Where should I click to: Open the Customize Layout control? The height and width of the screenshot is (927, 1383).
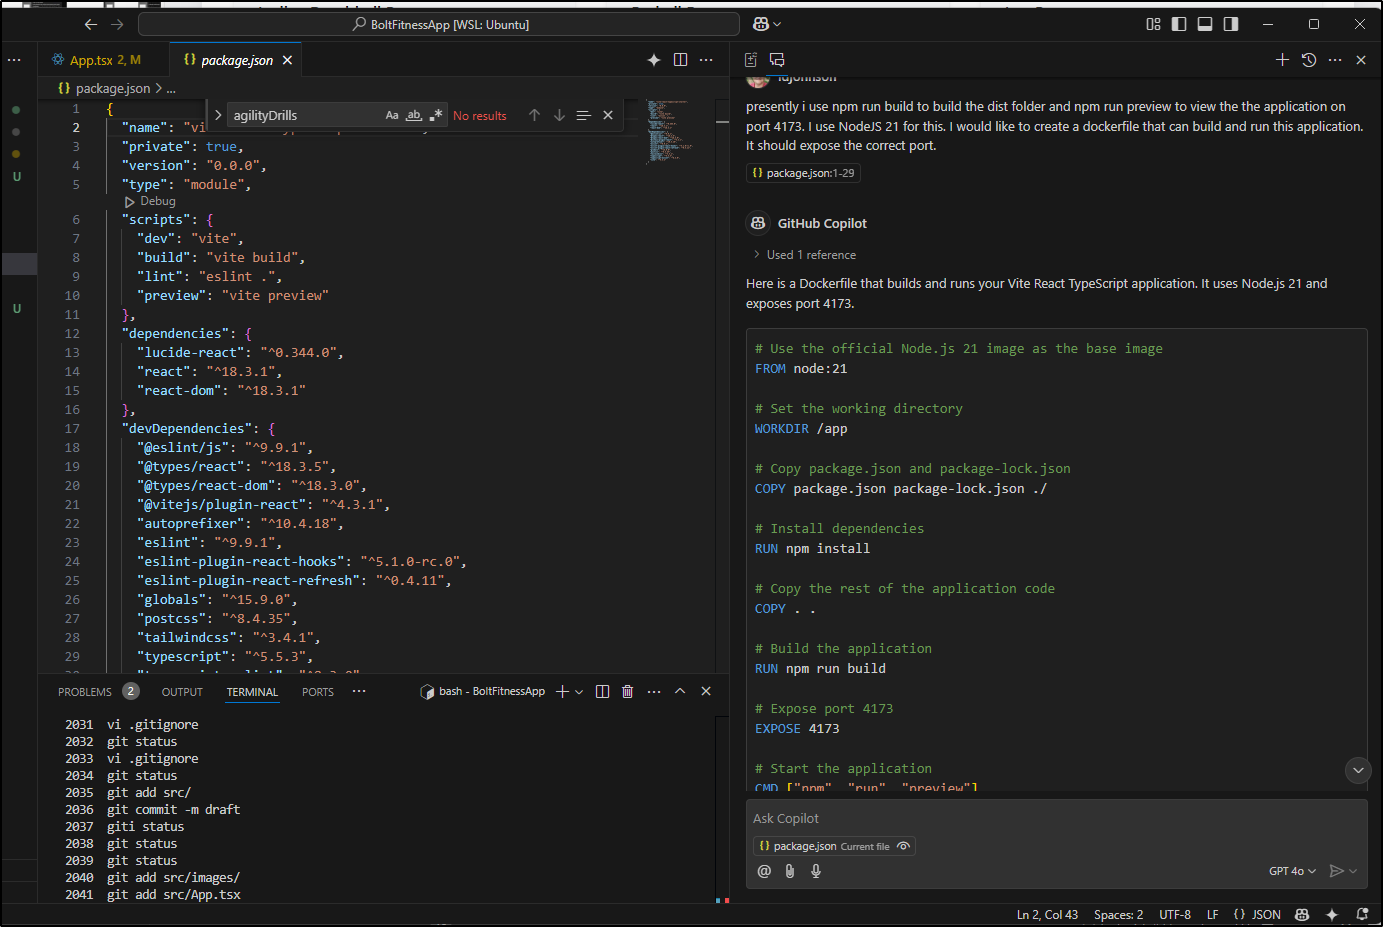[x=1153, y=24]
